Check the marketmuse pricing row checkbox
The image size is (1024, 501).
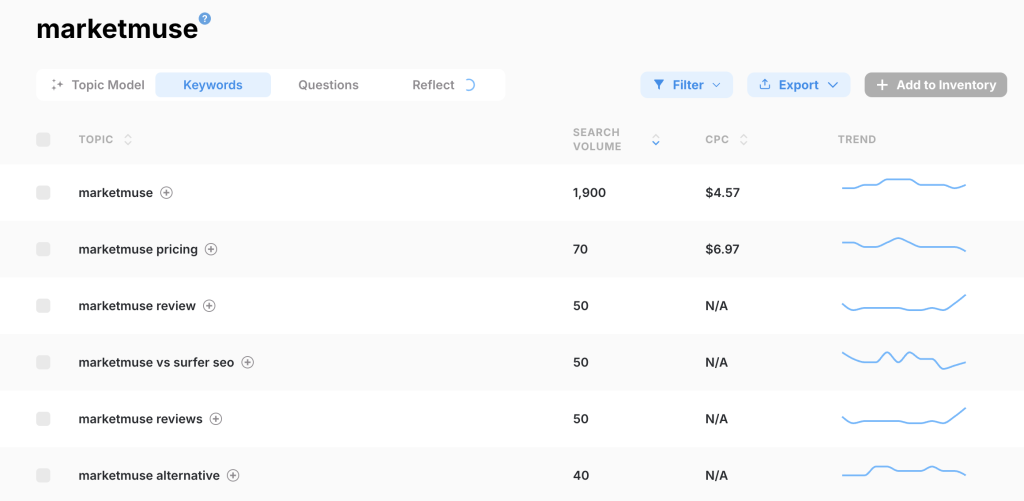(x=43, y=249)
